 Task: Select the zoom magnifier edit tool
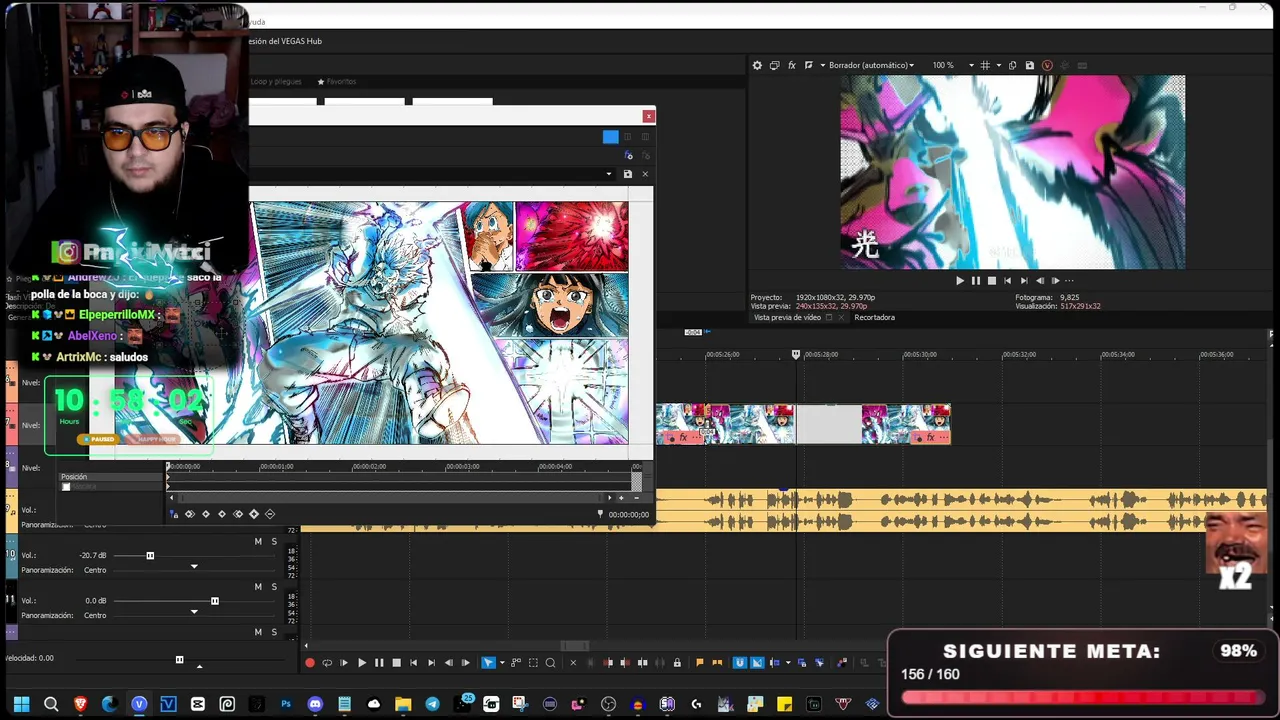click(550, 663)
